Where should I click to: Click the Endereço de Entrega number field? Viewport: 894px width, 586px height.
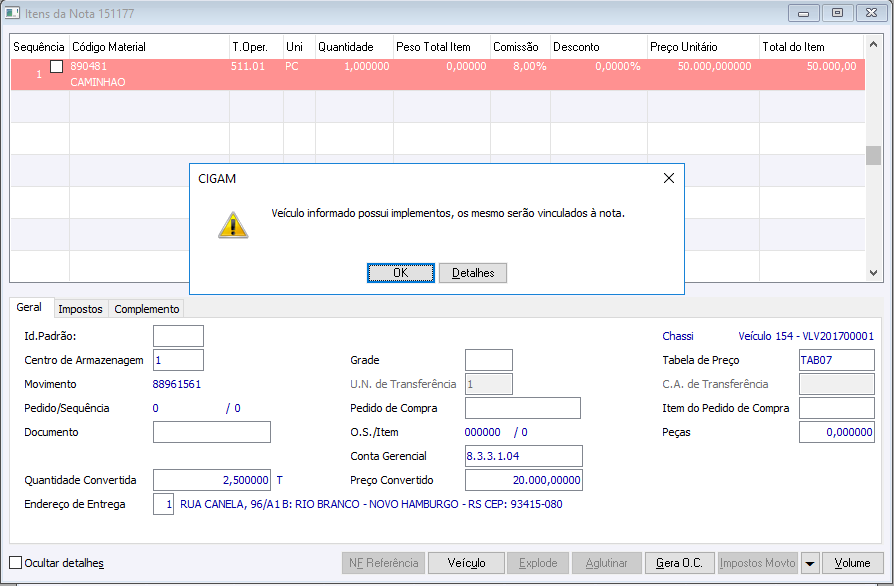[164, 504]
